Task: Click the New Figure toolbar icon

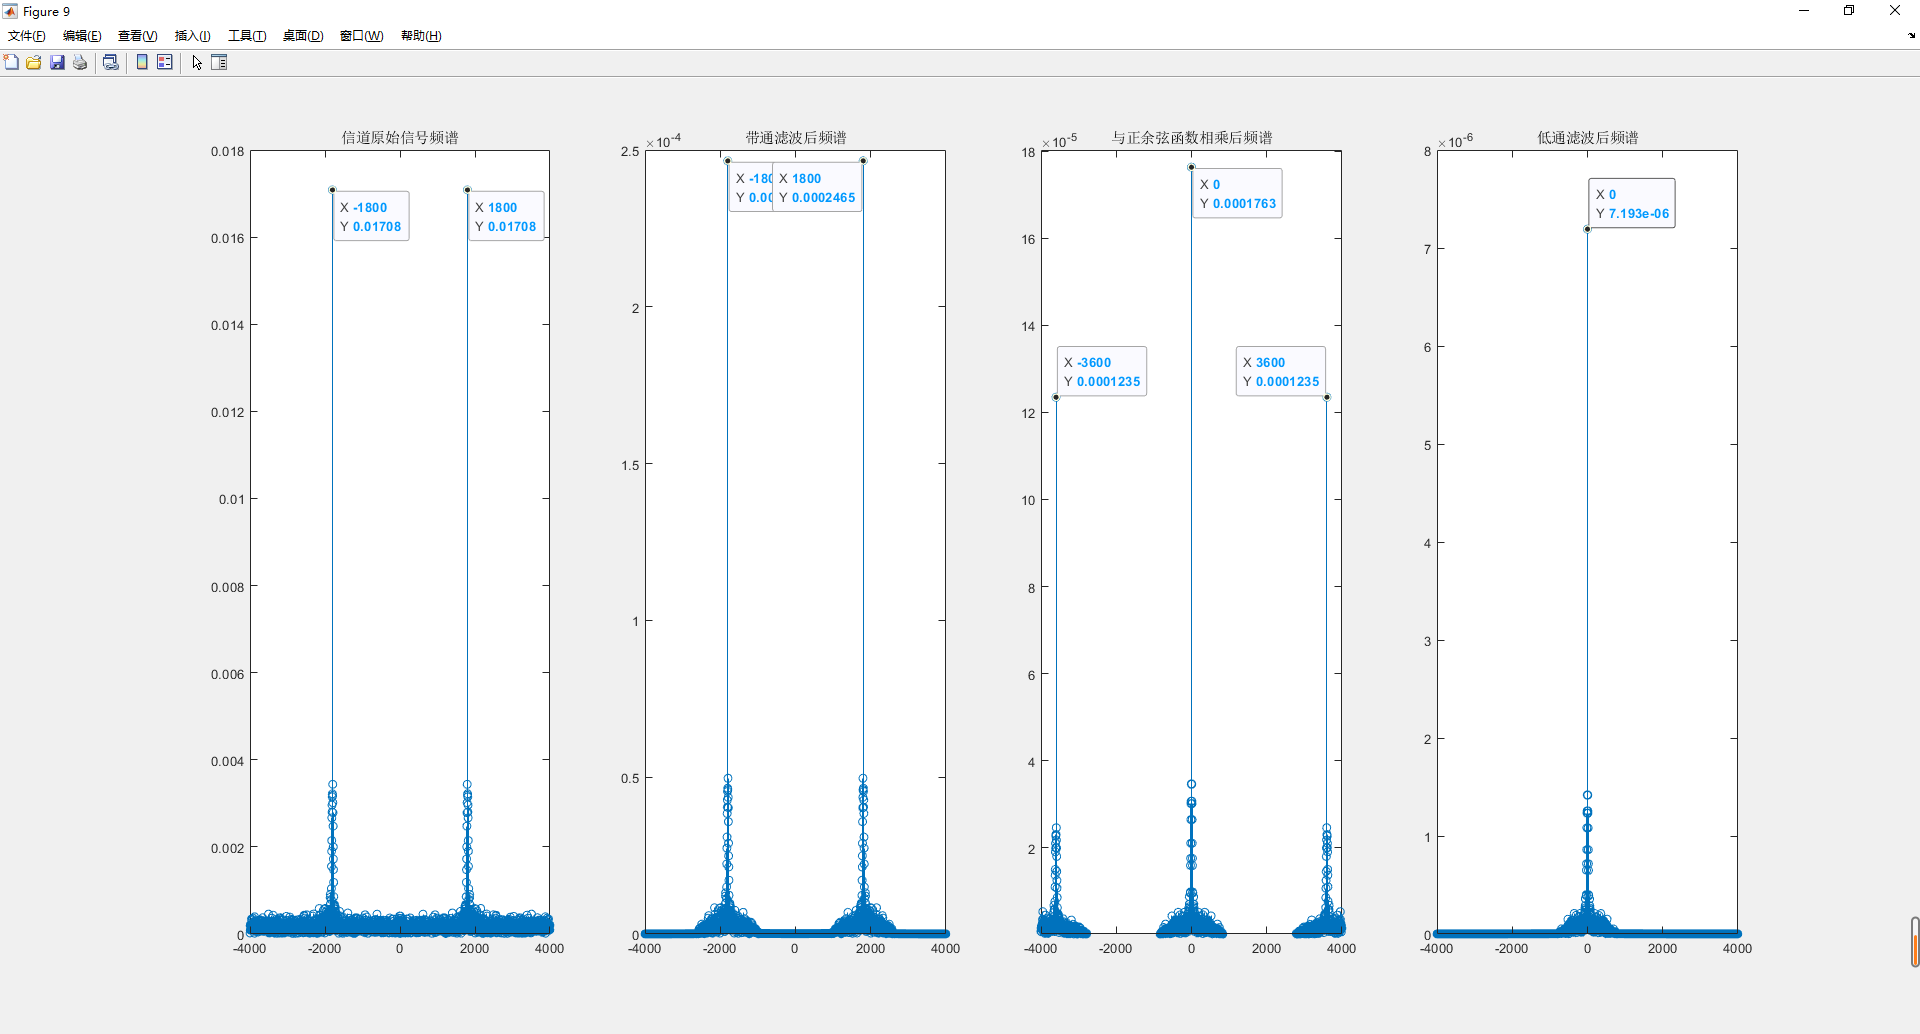Action: 11,62
